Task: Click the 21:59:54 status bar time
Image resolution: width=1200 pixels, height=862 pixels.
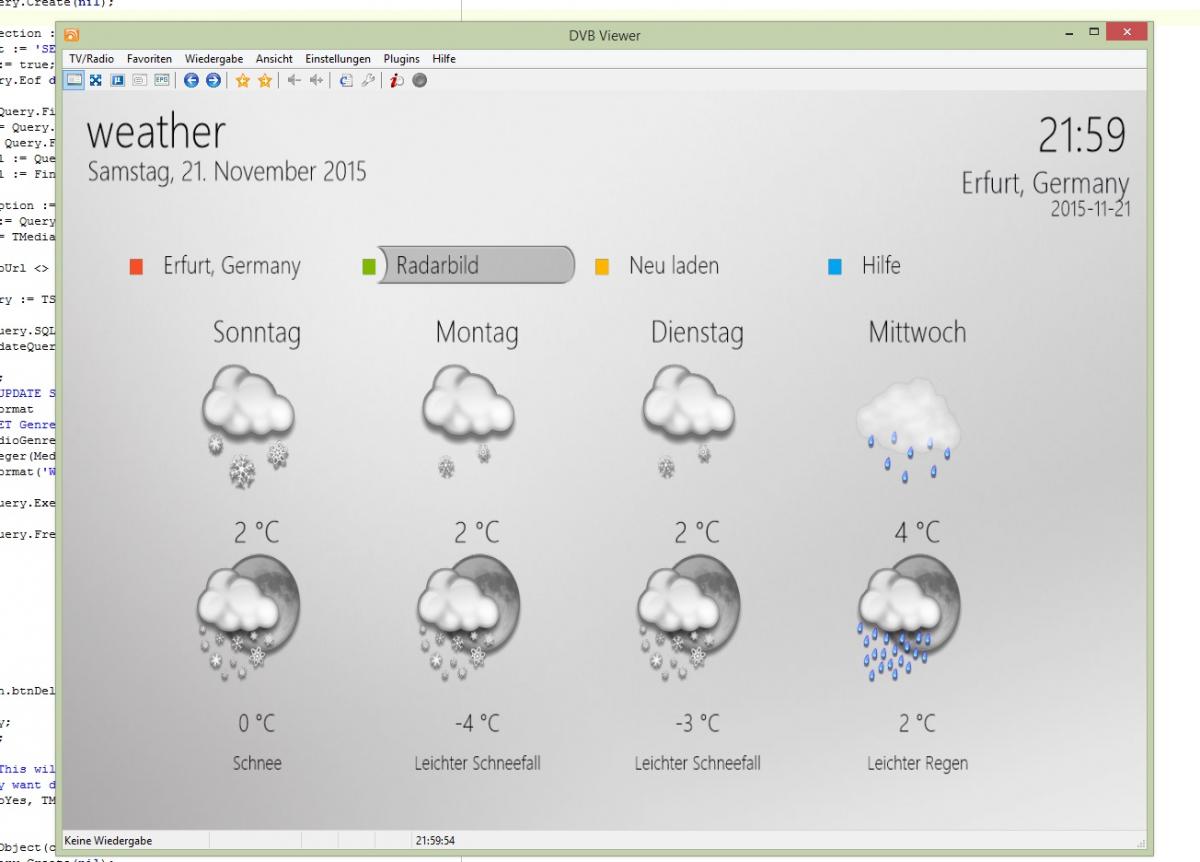Action: click(436, 841)
